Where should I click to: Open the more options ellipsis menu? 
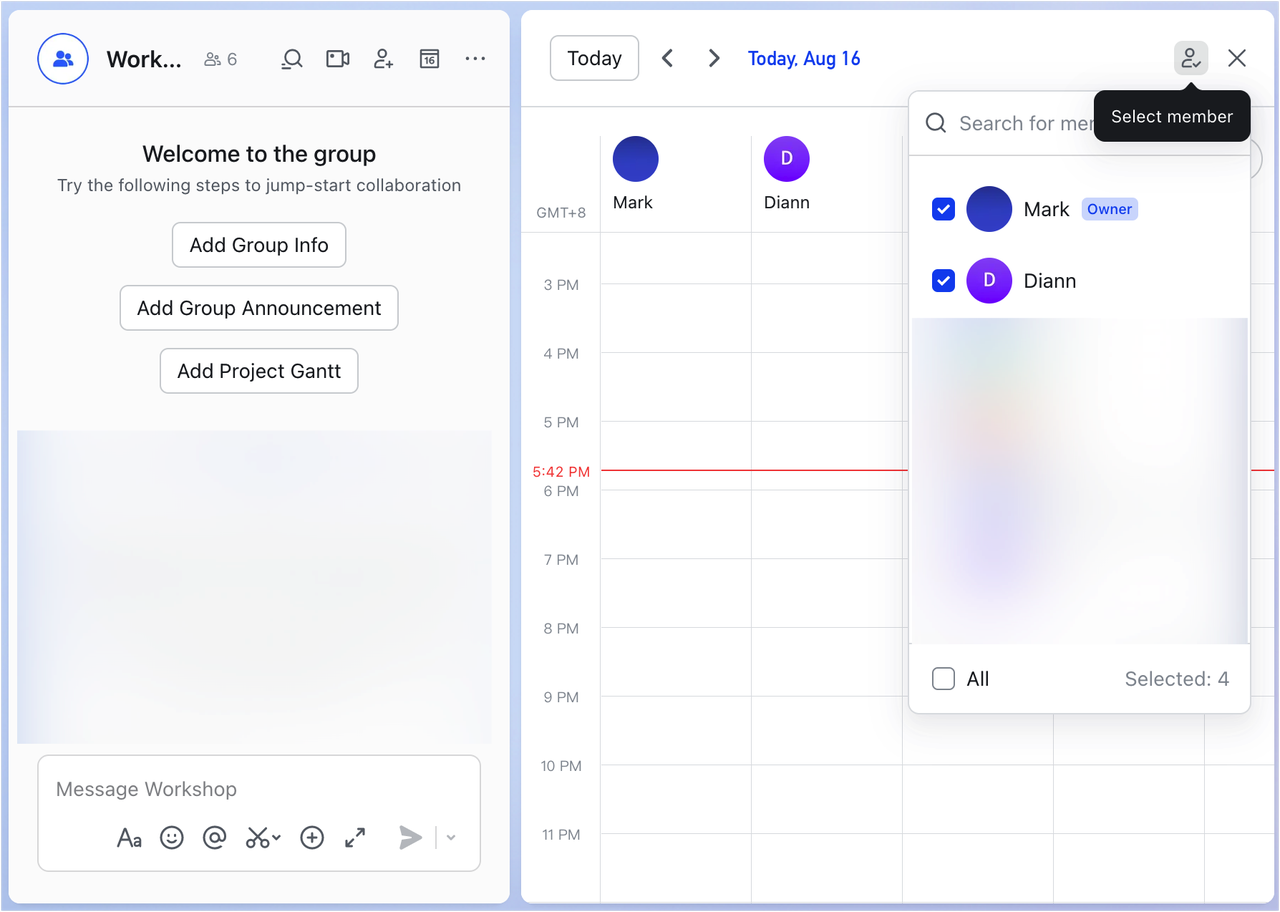click(475, 59)
